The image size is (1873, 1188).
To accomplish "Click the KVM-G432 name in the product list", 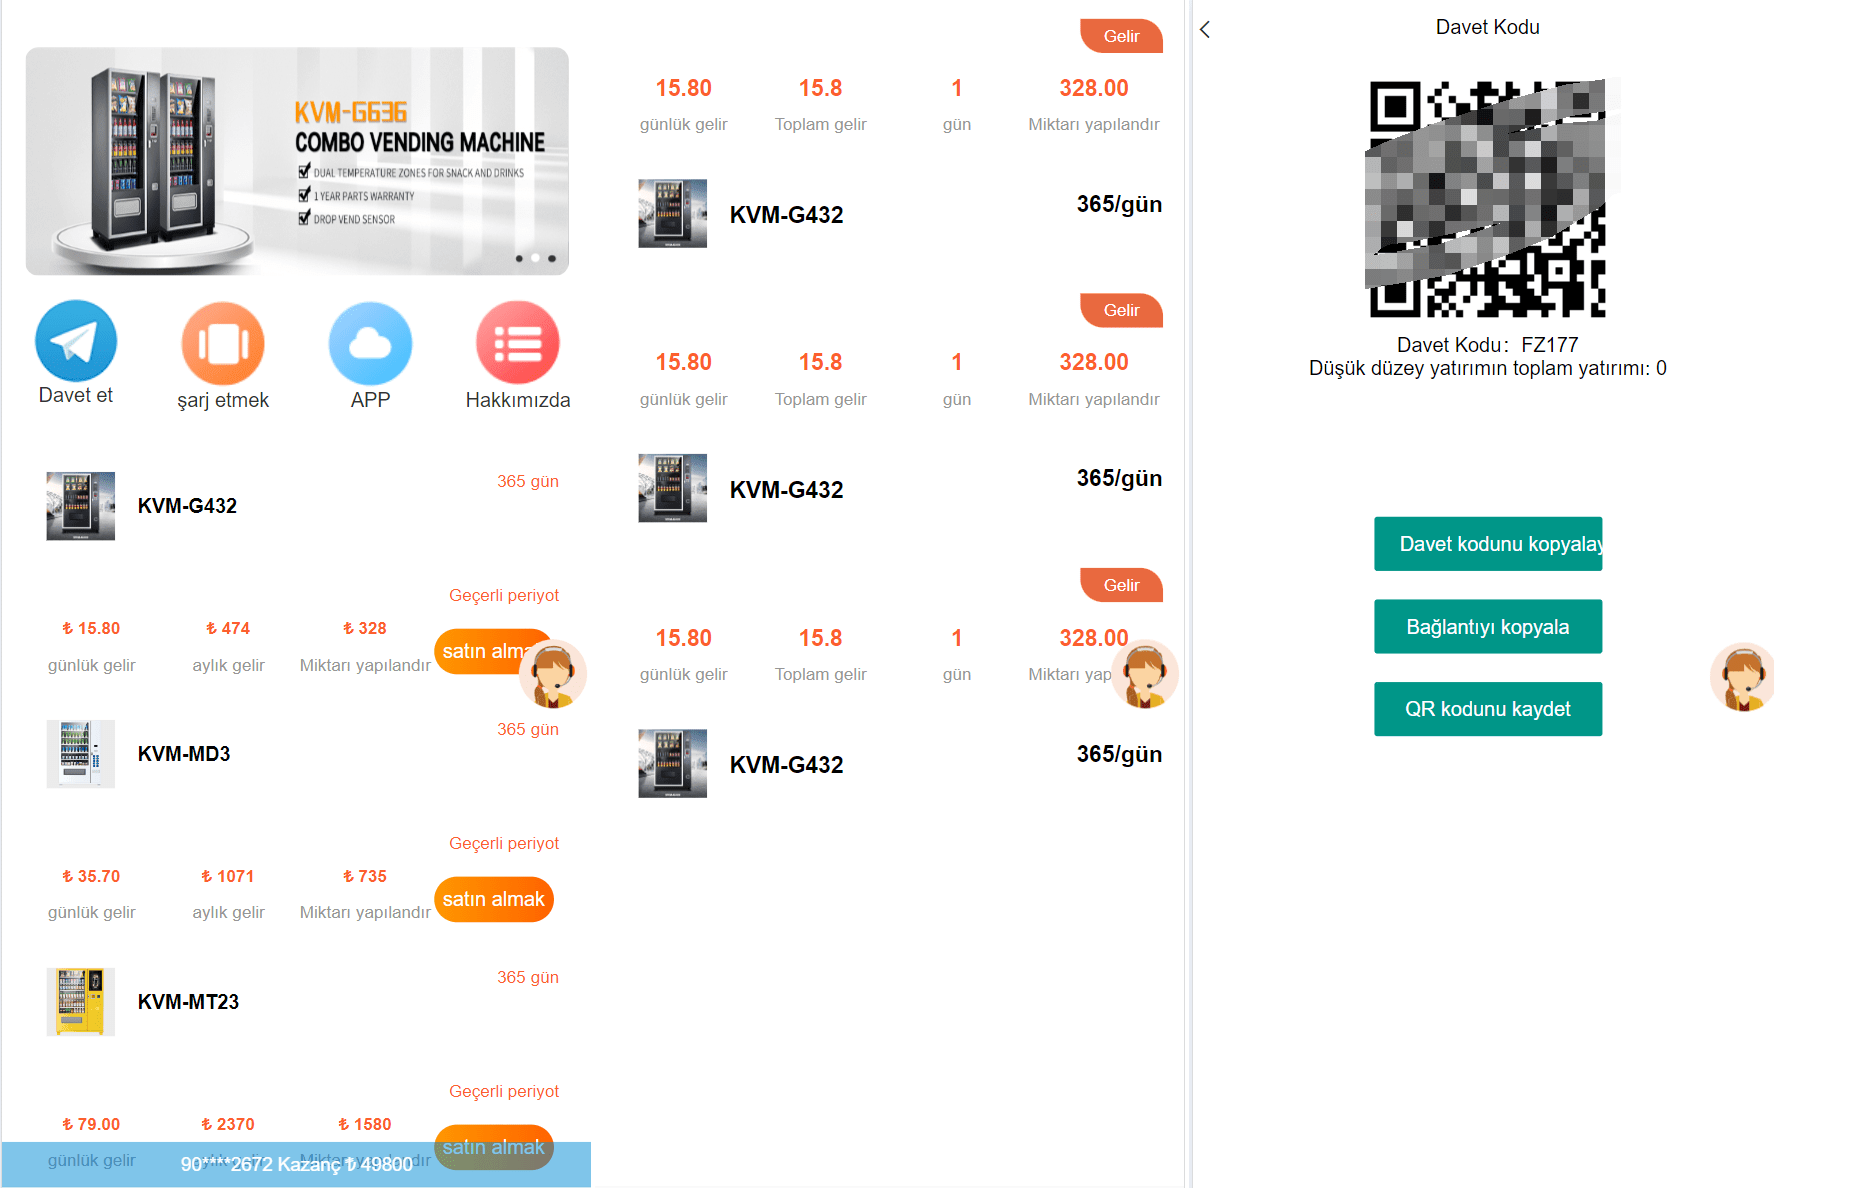I will pyautogui.click(x=187, y=506).
